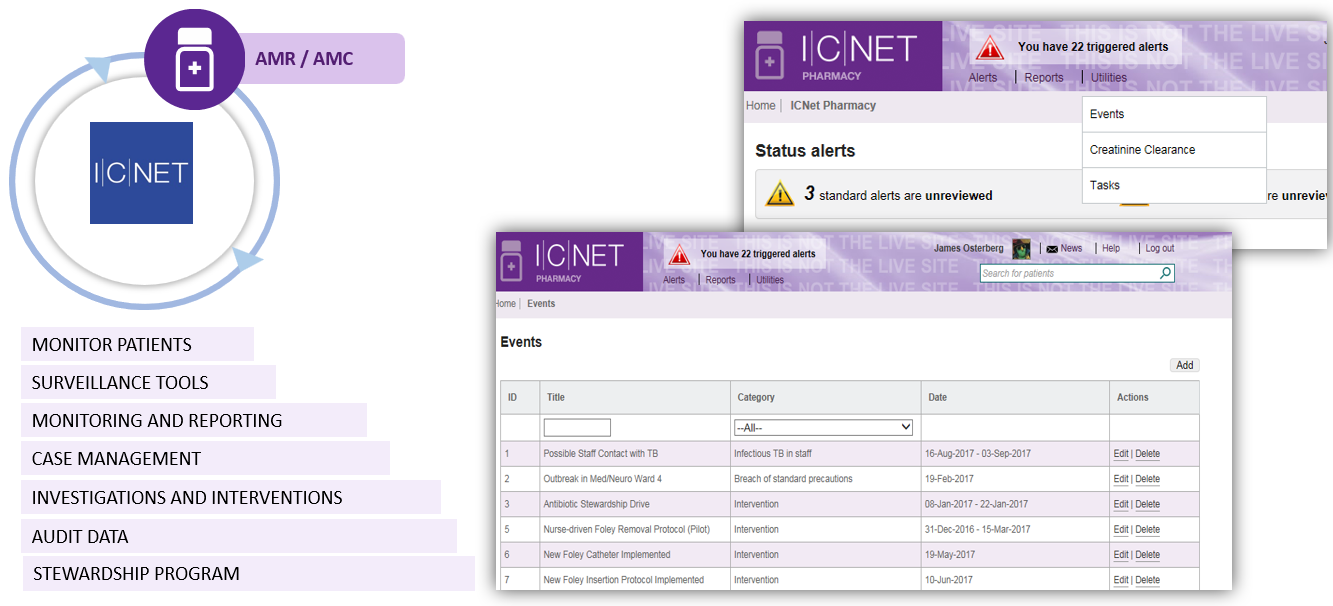
Task: Click the purple AMR / AMC bottle icon
Action: [194, 60]
